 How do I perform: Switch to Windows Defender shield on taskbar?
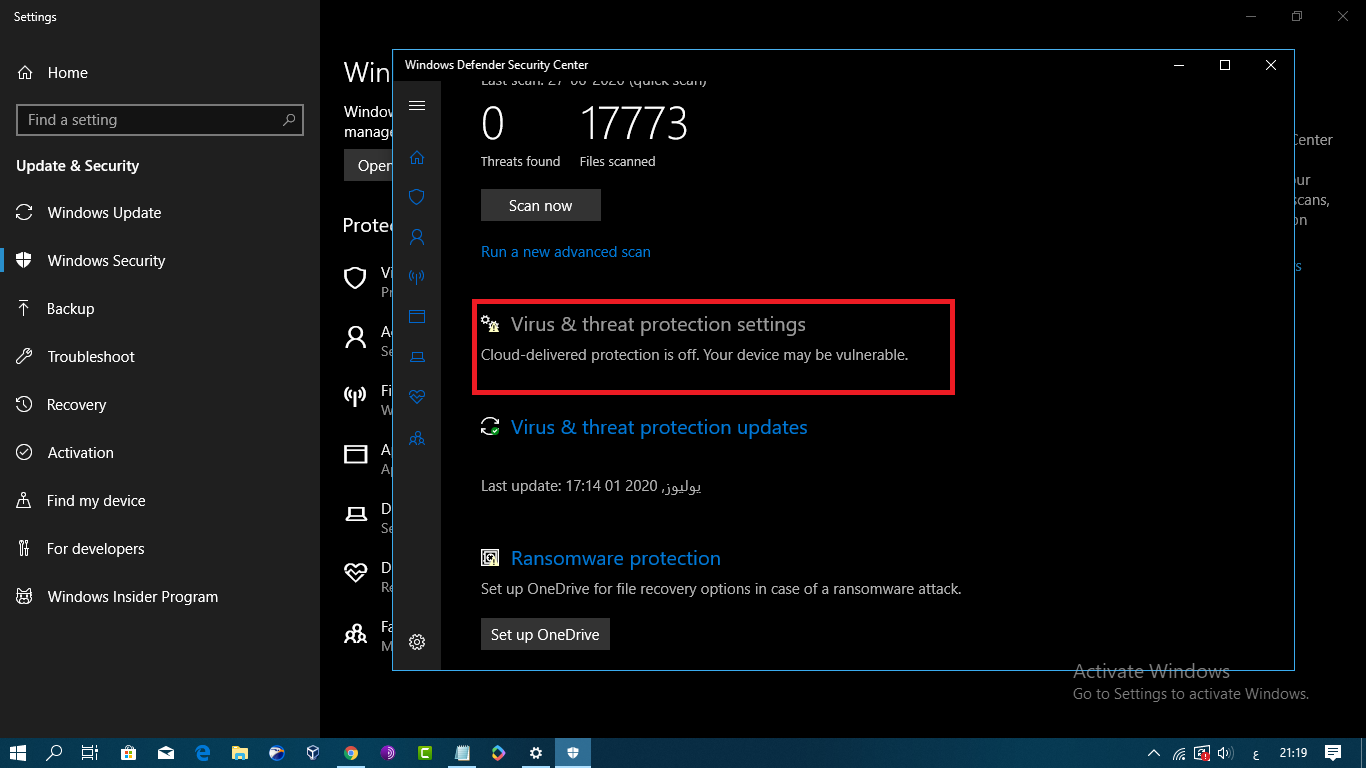tap(573, 753)
